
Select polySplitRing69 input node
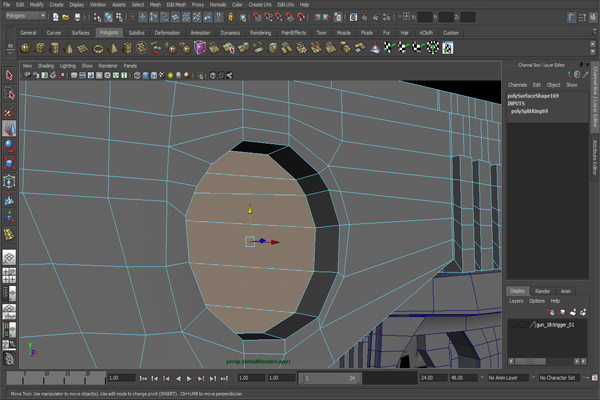(529, 111)
